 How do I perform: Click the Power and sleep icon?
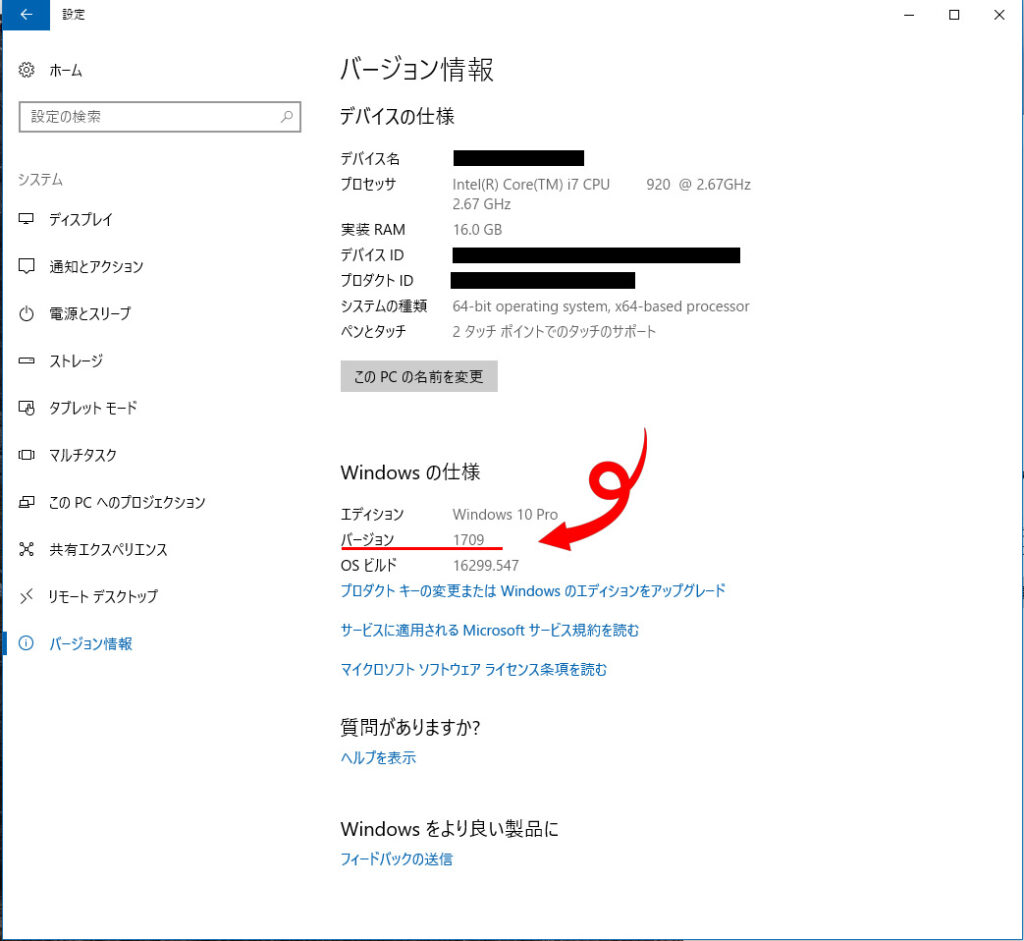coord(26,314)
